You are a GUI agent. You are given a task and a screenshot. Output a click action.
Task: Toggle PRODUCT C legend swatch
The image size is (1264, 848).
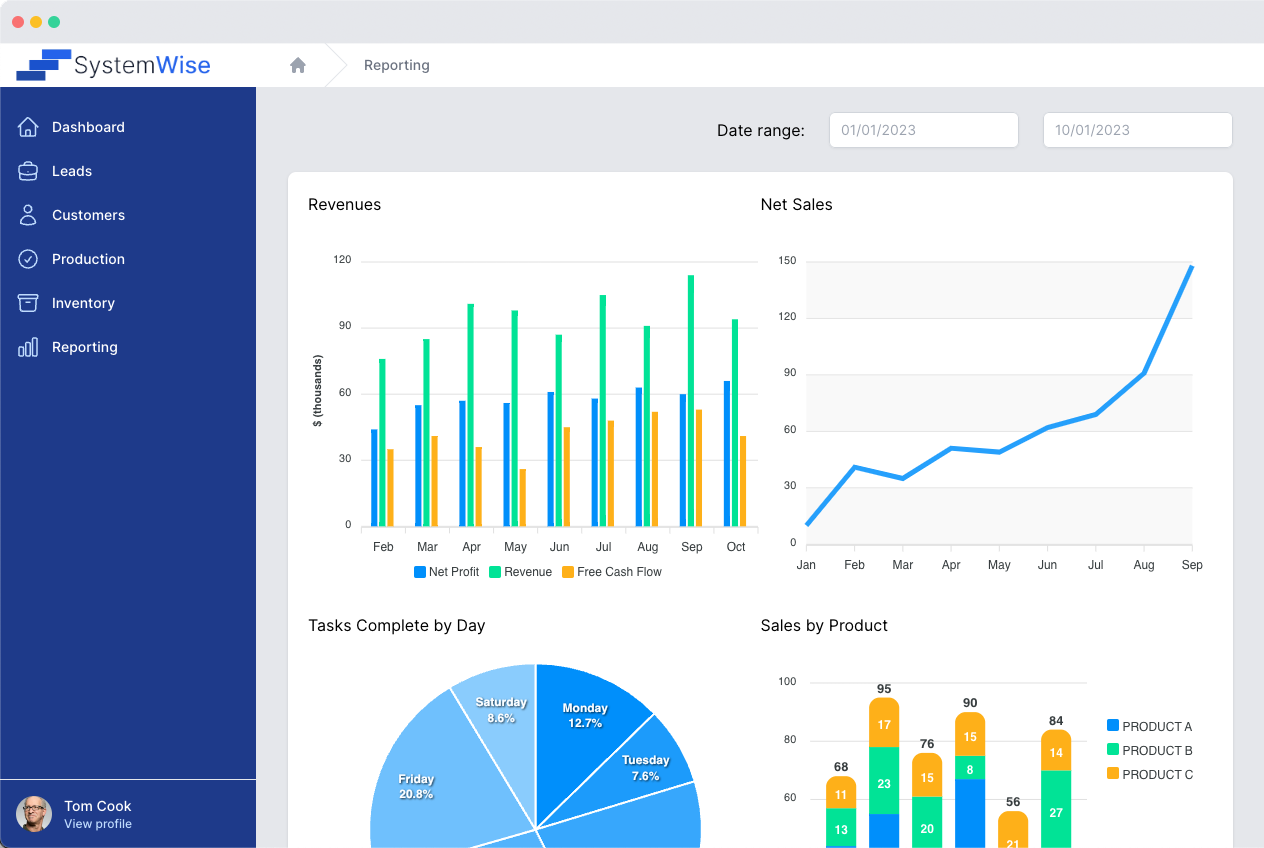(1113, 774)
